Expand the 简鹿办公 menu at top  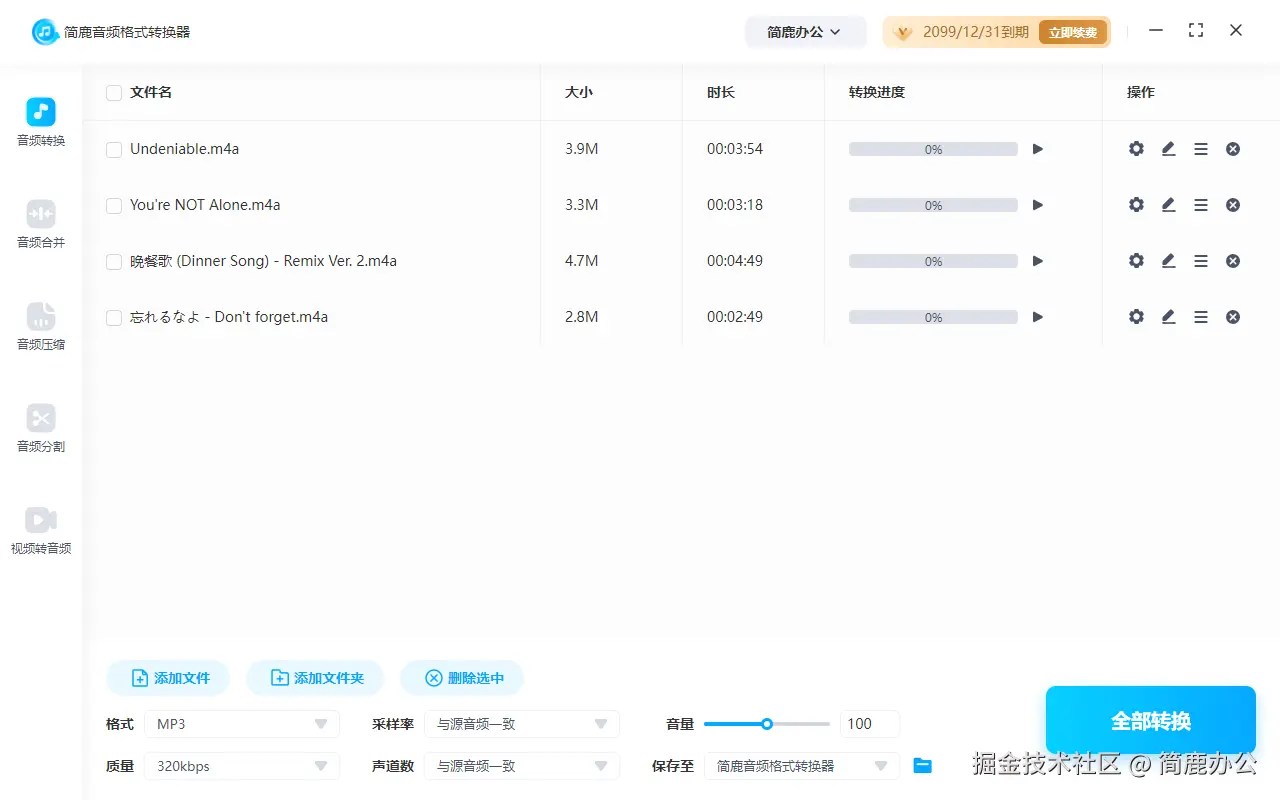(x=805, y=32)
